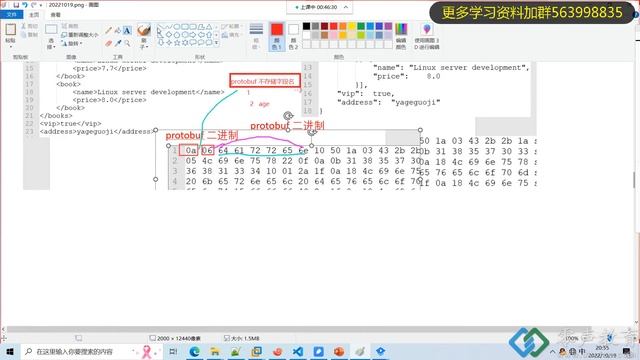Viewport: 640px width, 360px height.
Task: Select the Magnifier tool
Action: tap(127, 43)
